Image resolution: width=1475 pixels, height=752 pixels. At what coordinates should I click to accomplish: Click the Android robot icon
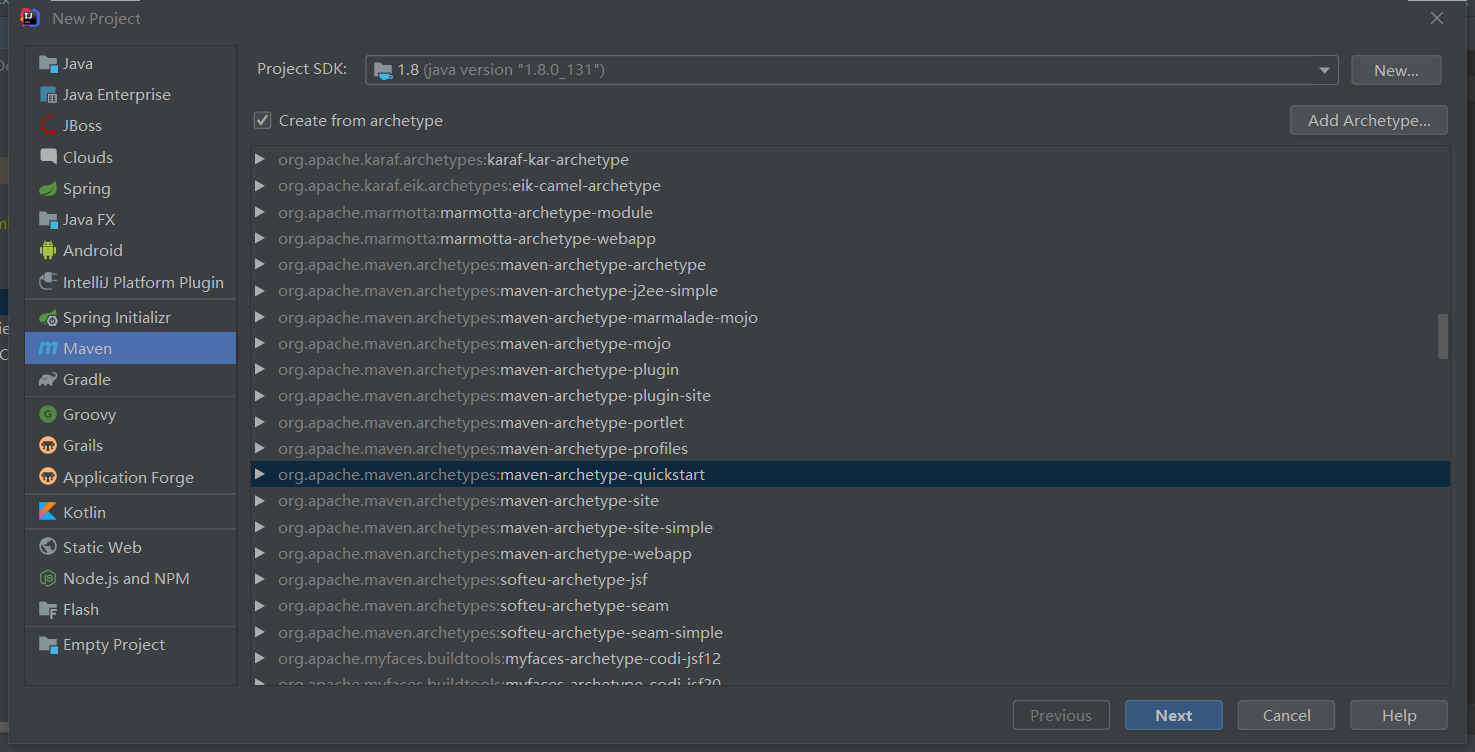coord(47,251)
